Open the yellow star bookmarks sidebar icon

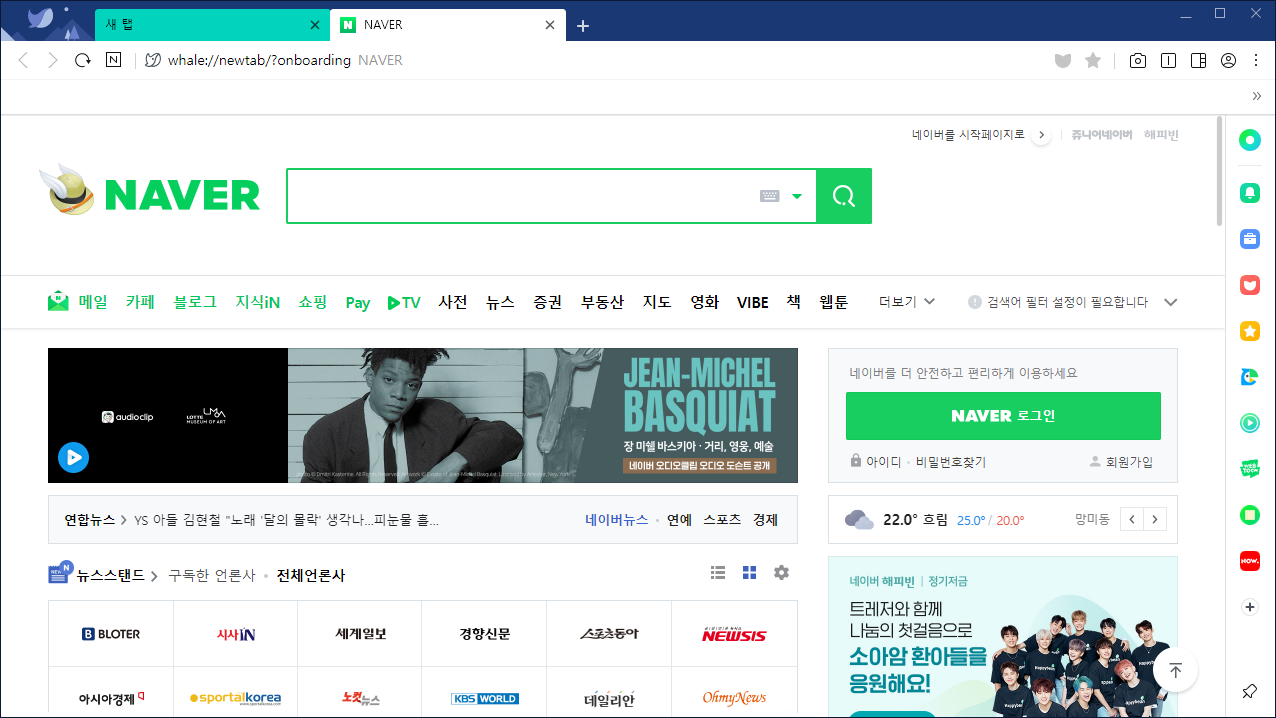(1250, 330)
